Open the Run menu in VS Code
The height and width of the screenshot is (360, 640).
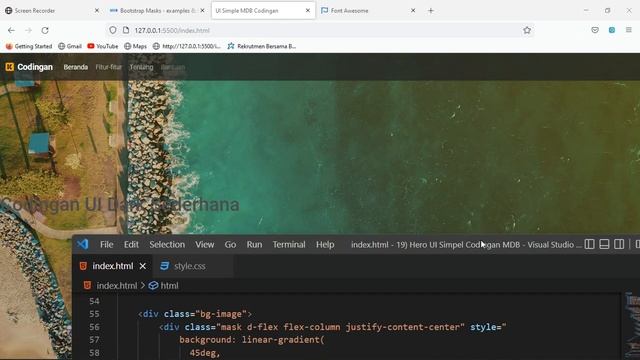[254, 244]
